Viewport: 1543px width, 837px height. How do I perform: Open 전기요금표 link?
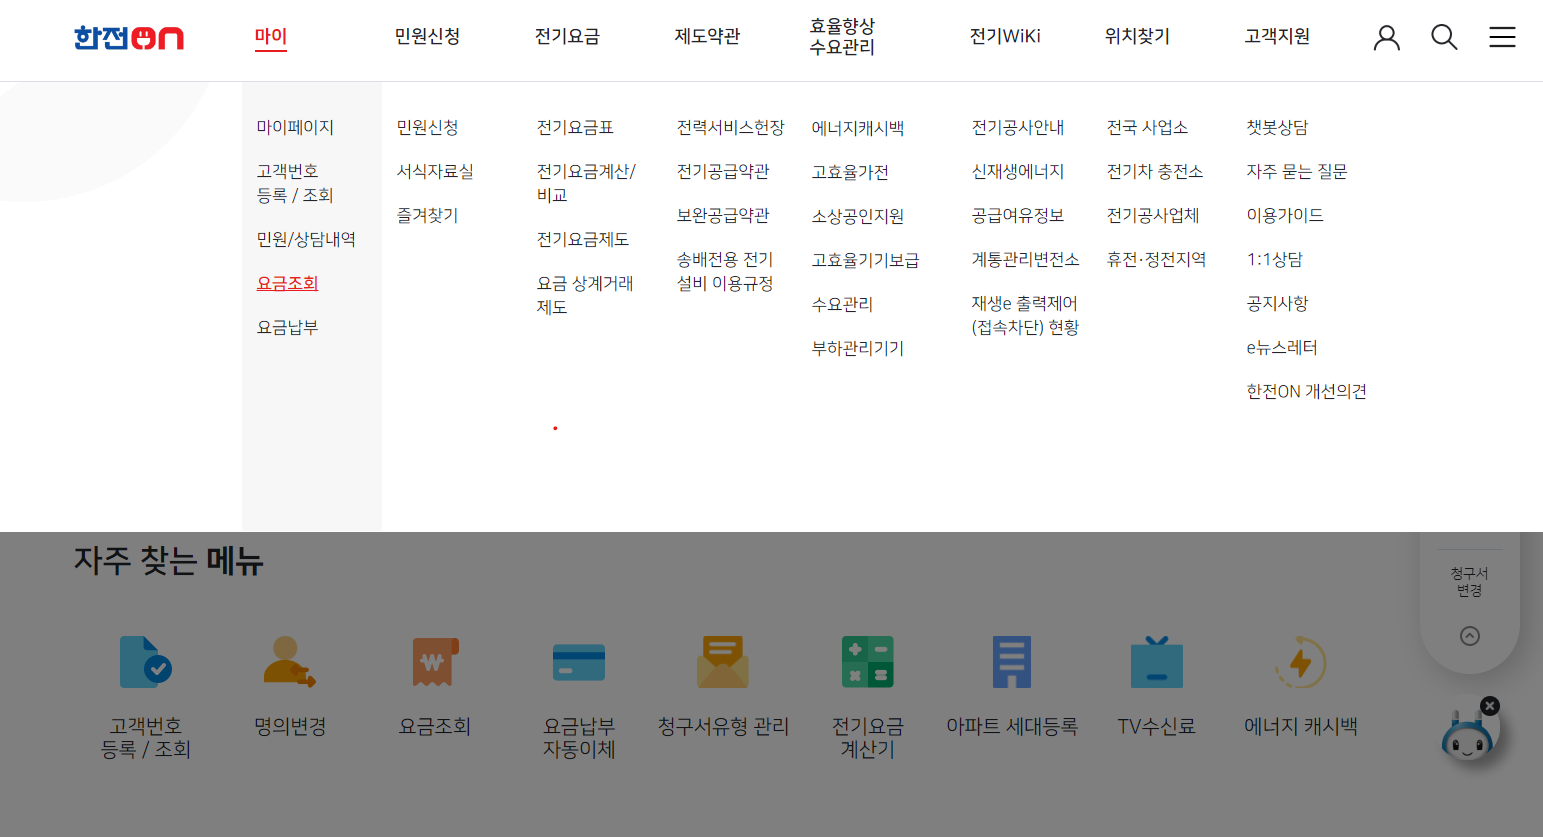tap(575, 128)
